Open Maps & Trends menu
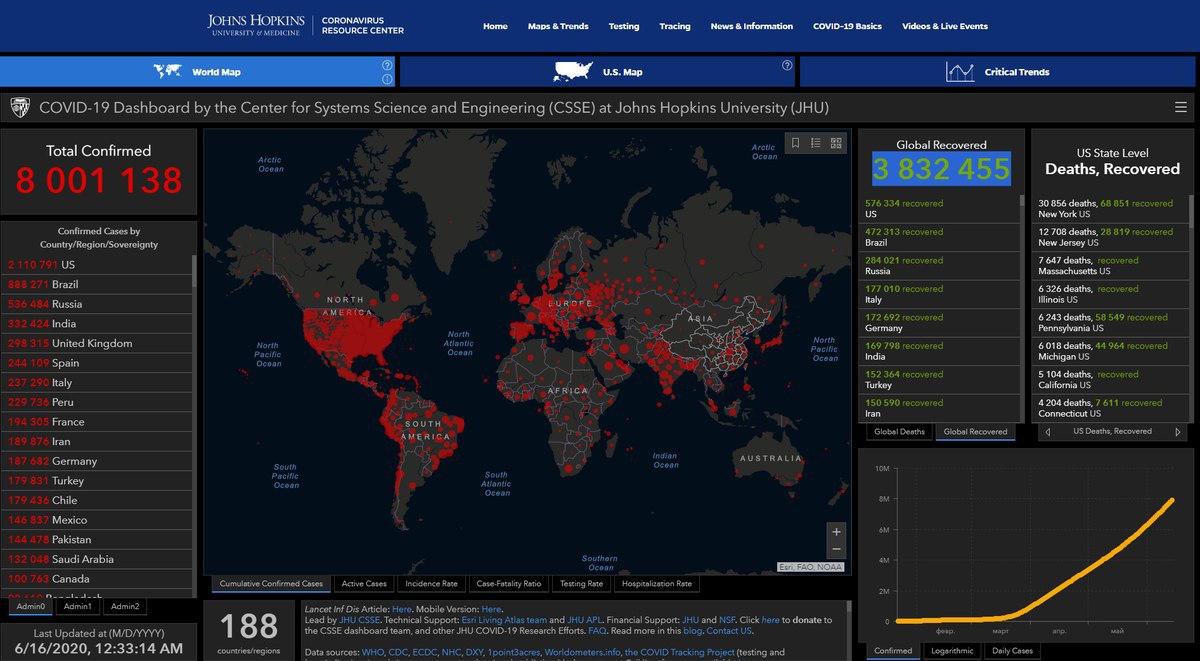Screen dimensions: 1200x661 point(558,26)
